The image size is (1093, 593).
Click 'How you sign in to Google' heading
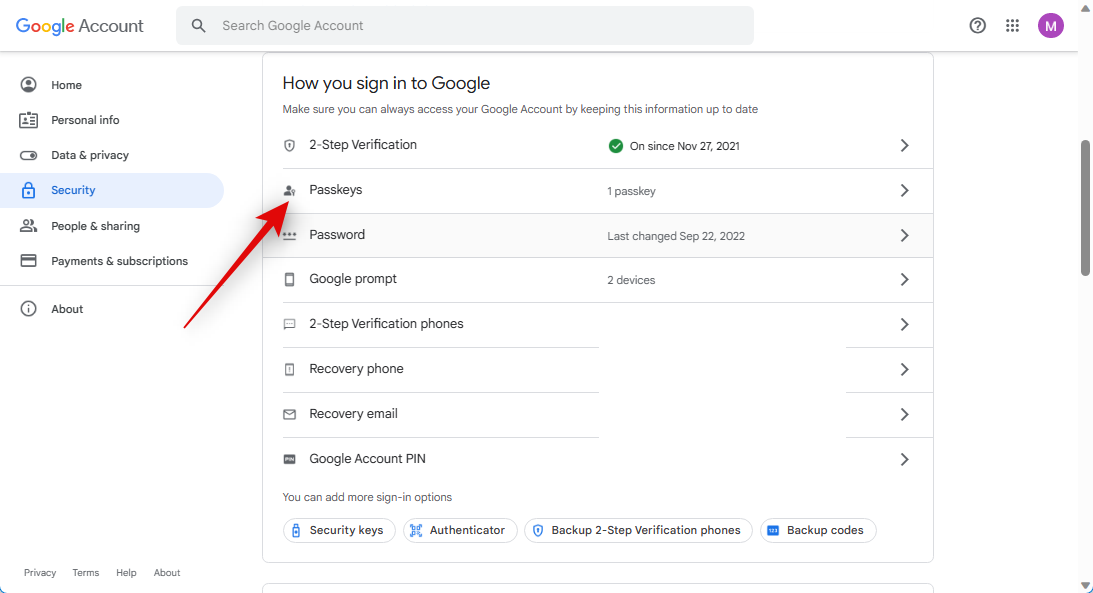coord(386,83)
